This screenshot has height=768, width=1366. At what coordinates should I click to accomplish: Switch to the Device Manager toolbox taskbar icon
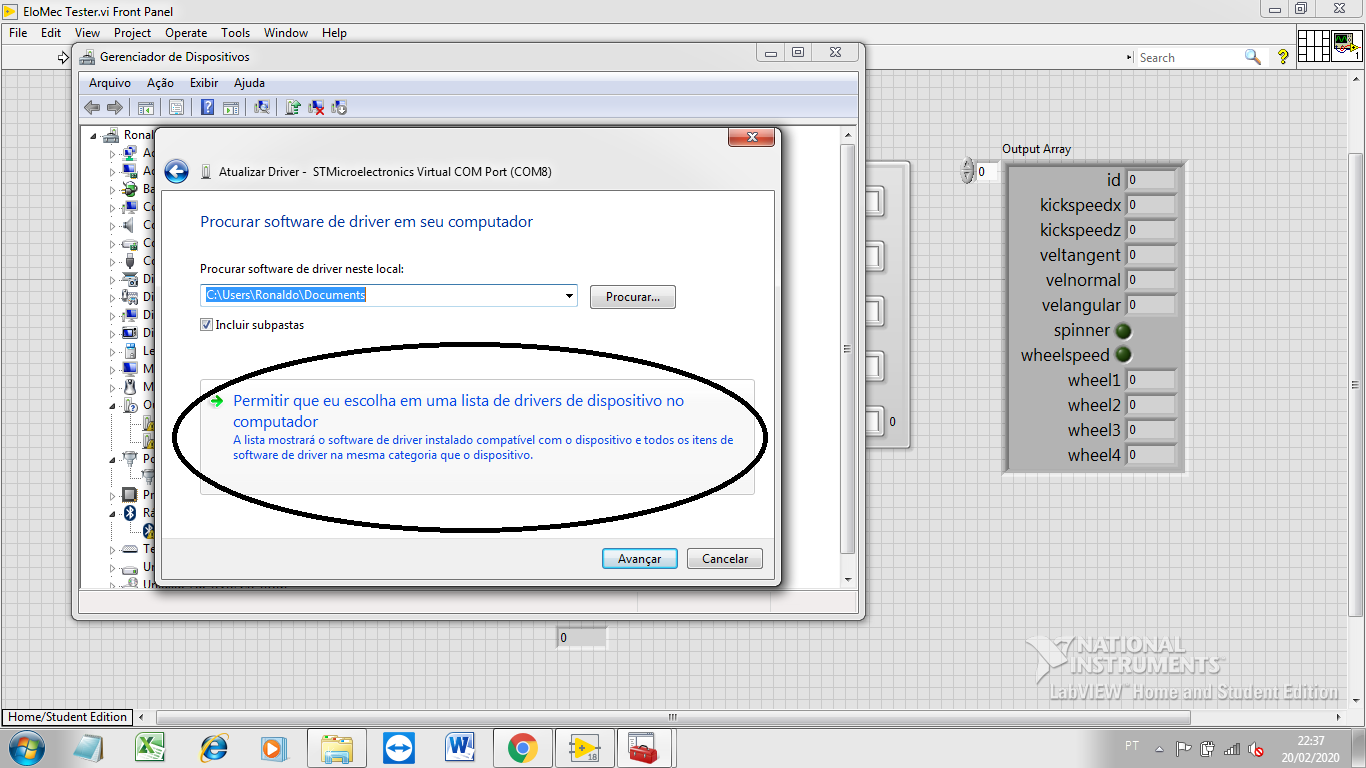point(641,747)
